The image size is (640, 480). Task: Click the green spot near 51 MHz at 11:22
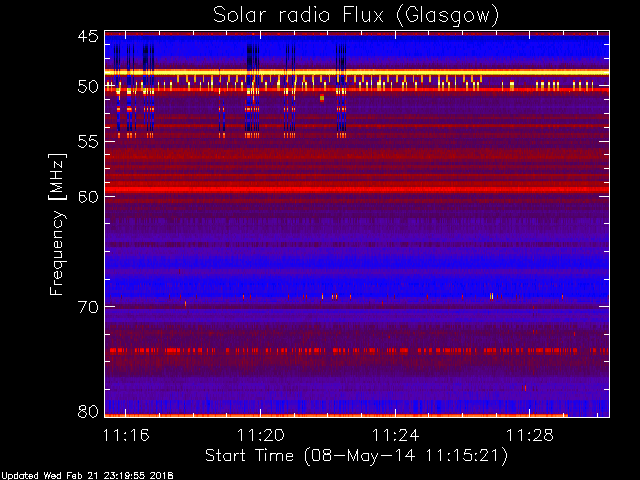pyautogui.click(x=322, y=98)
